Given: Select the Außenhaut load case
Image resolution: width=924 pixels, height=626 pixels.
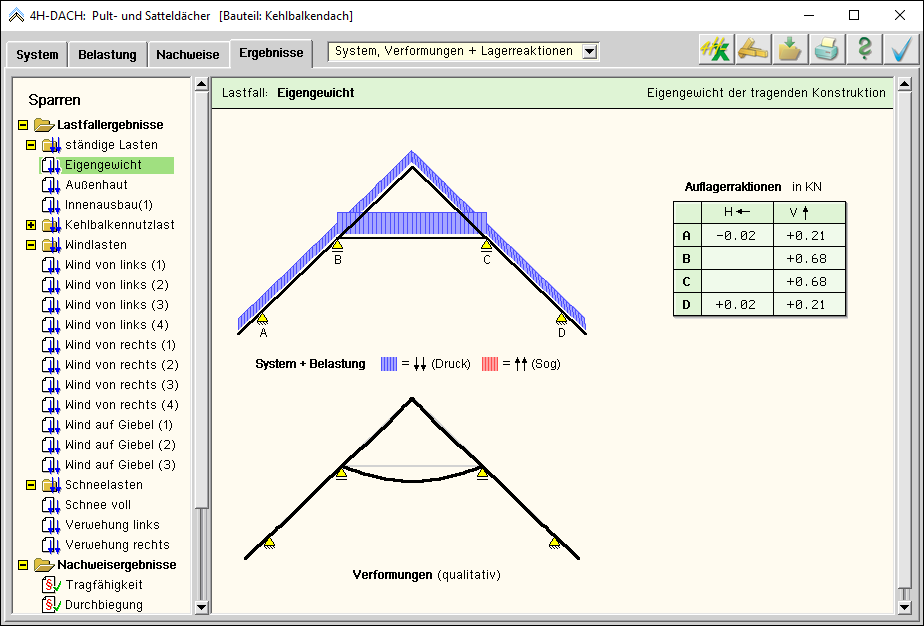Looking at the screenshot, I should pyautogui.click(x=96, y=185).
